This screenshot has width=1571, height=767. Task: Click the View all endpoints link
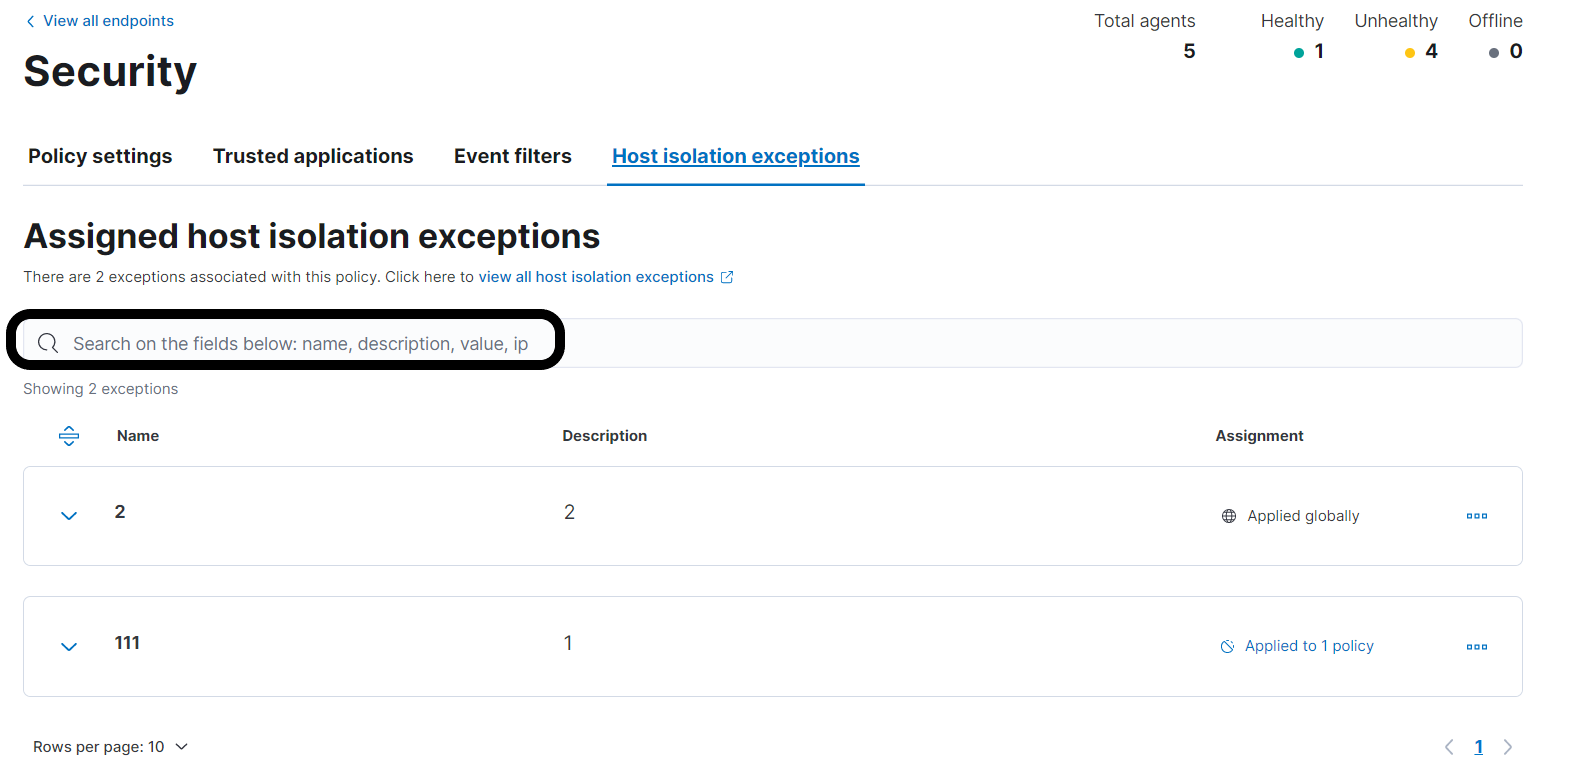(108, 20)
